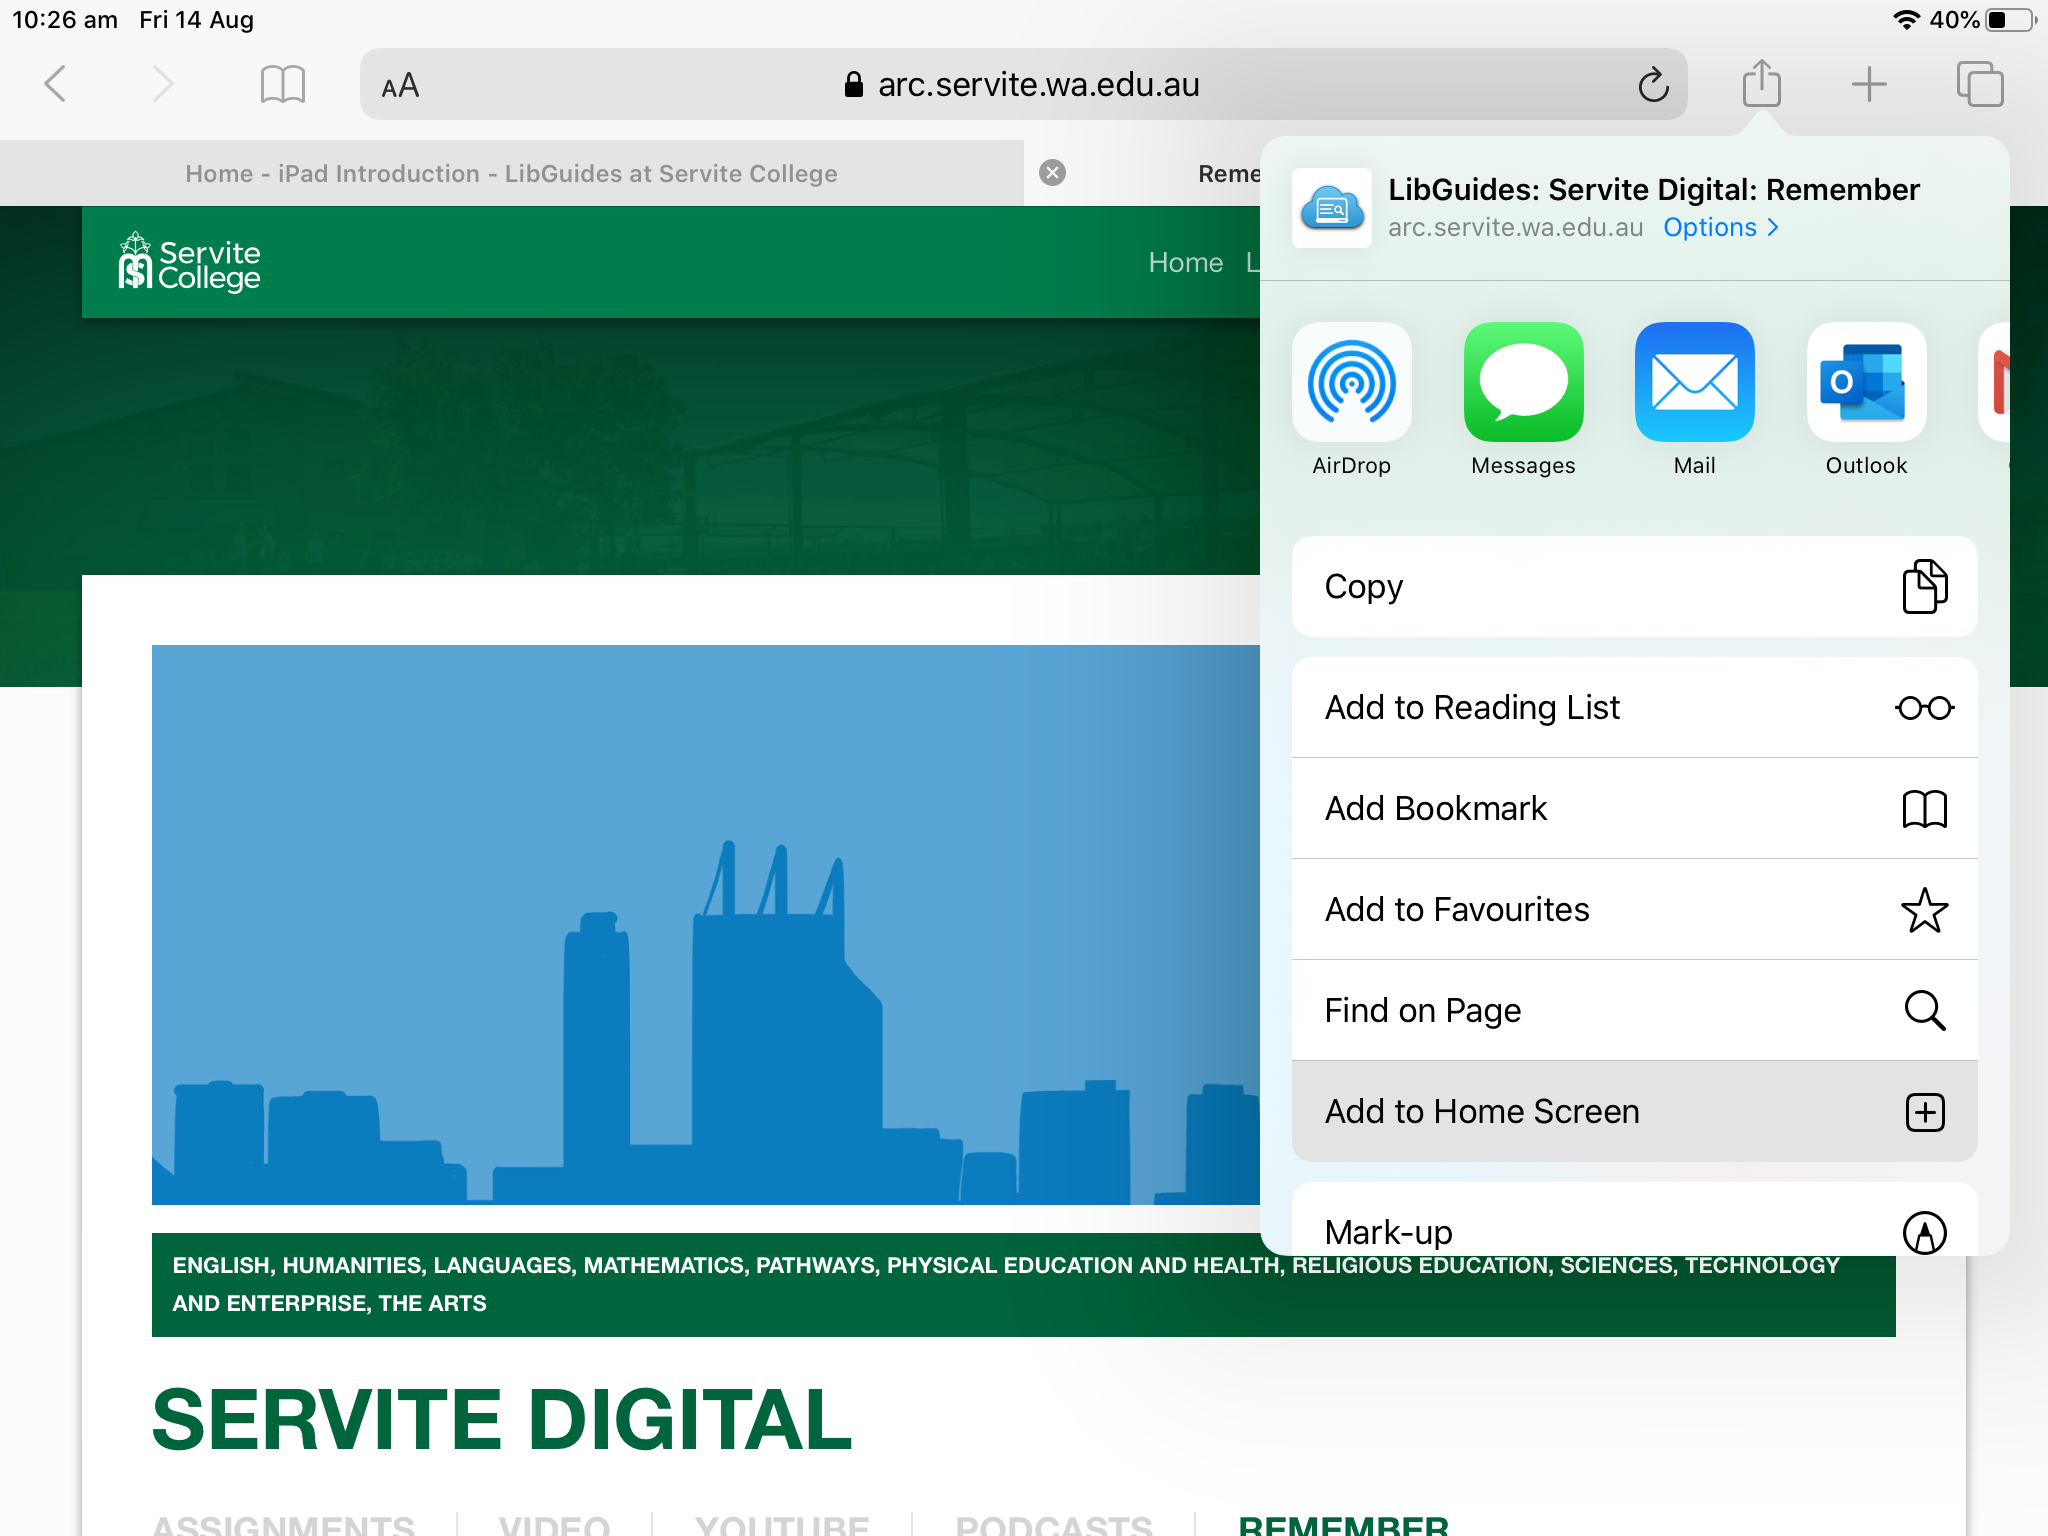
Task: Open a new tab with plus icon
Action: coord(1868,84)
